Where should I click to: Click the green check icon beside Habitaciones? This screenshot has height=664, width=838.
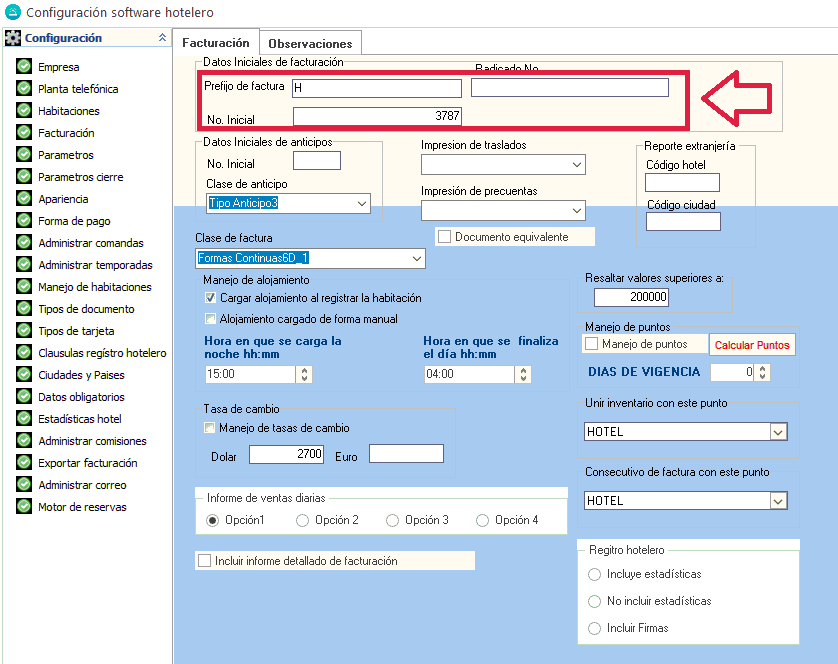(x=24, y=111)
